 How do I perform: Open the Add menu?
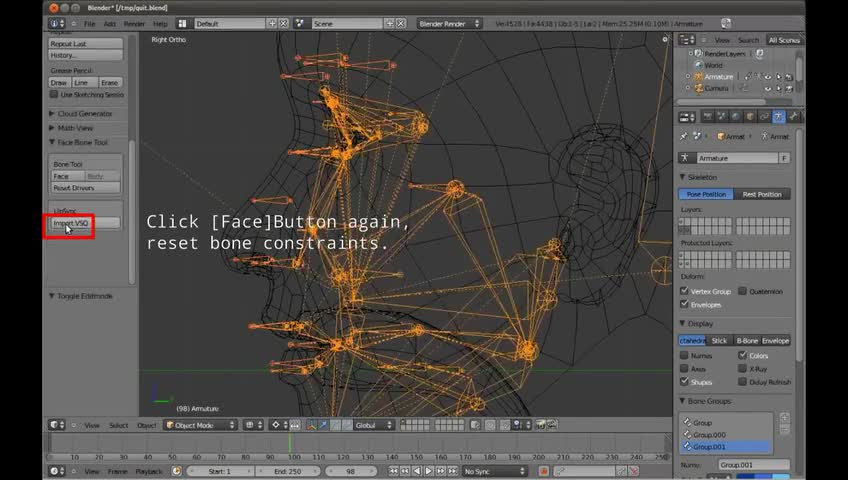110,24
